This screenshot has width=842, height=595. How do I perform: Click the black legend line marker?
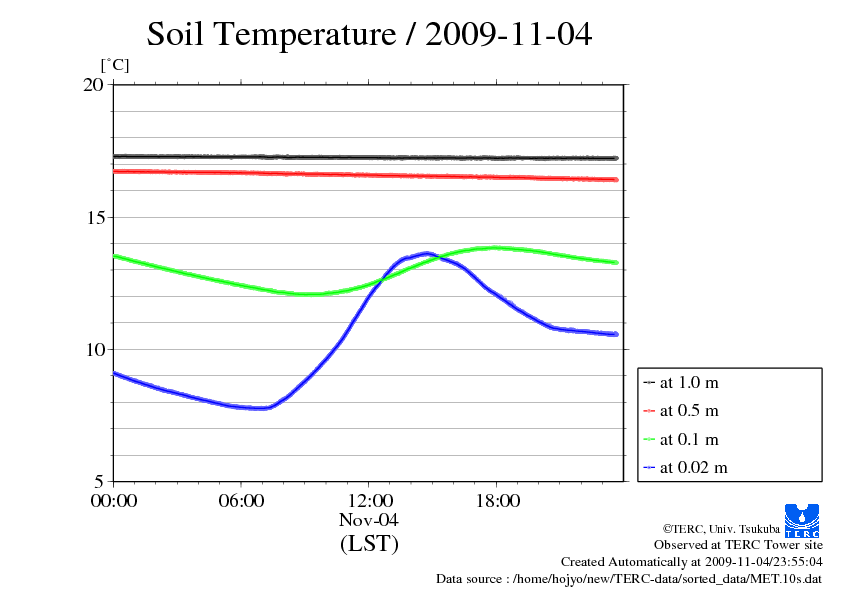[649, 382]
